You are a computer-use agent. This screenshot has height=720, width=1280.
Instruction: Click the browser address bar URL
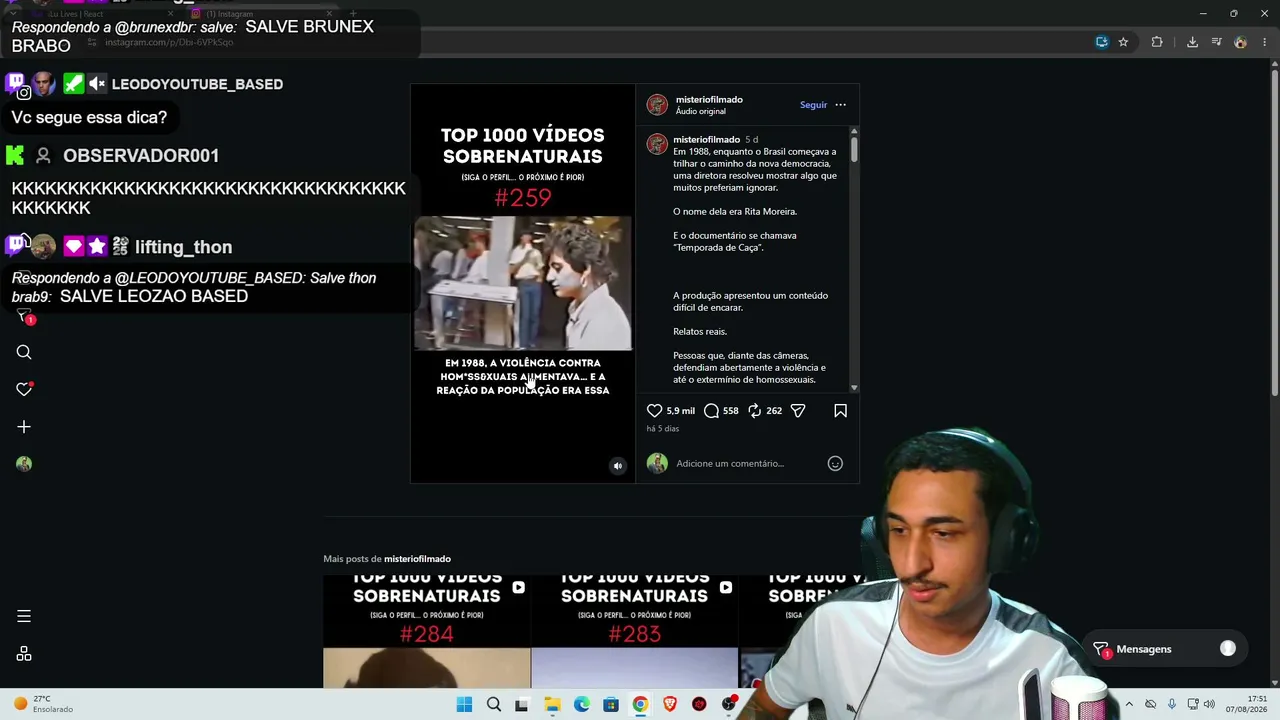(x=169, y=43)
